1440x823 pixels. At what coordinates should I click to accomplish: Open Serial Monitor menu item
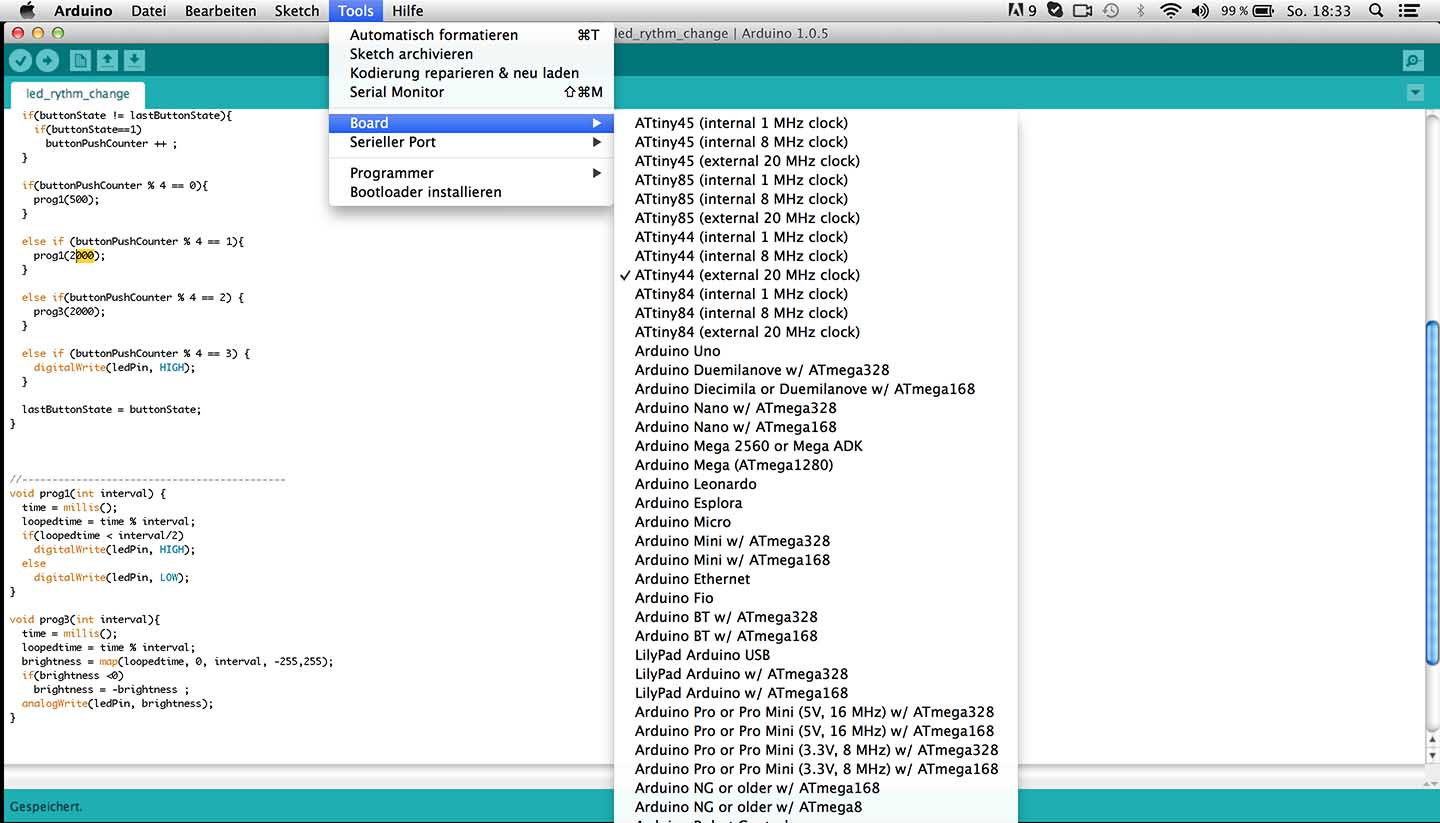coord(471,92)
